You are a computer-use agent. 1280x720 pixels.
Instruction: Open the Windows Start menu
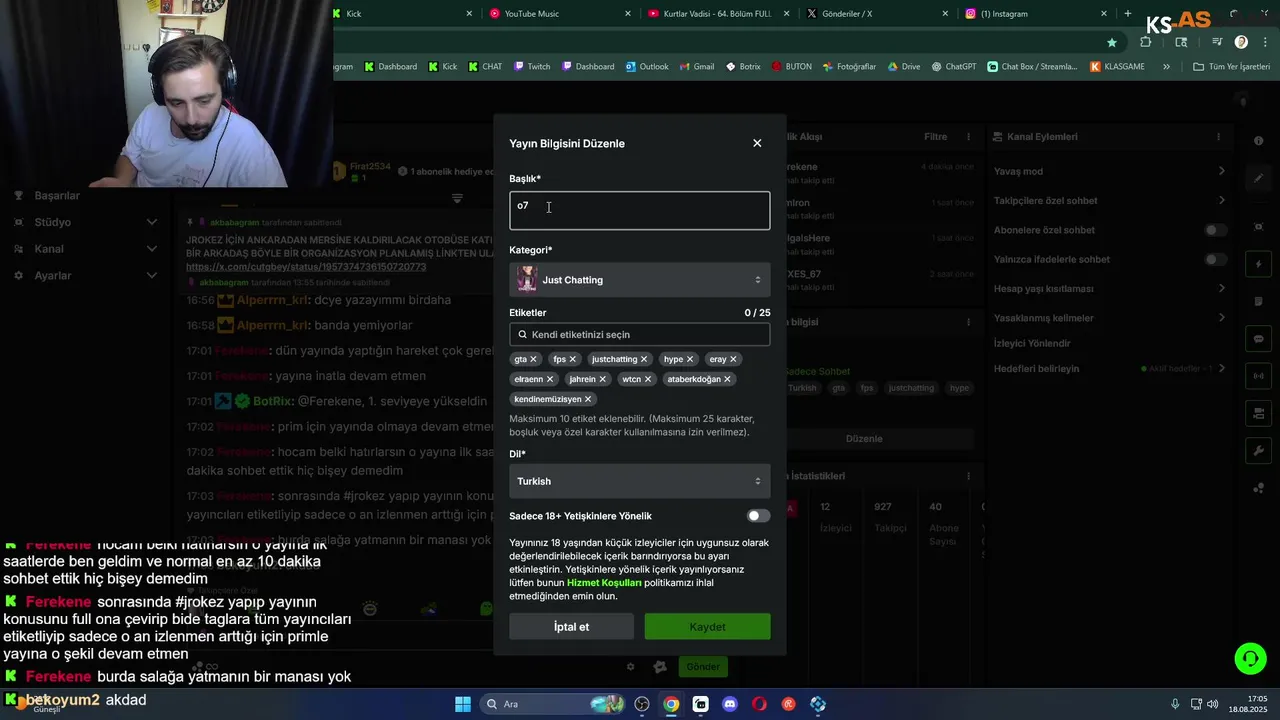(463, 704)
